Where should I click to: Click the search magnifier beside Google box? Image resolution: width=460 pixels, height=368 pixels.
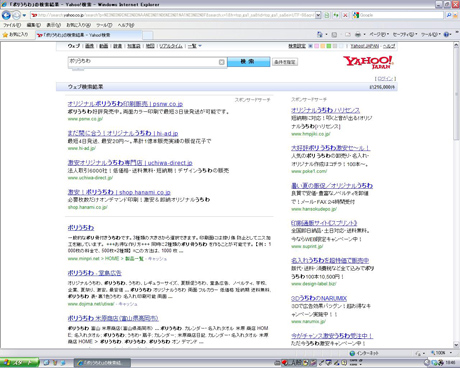[x=449, y=15]
